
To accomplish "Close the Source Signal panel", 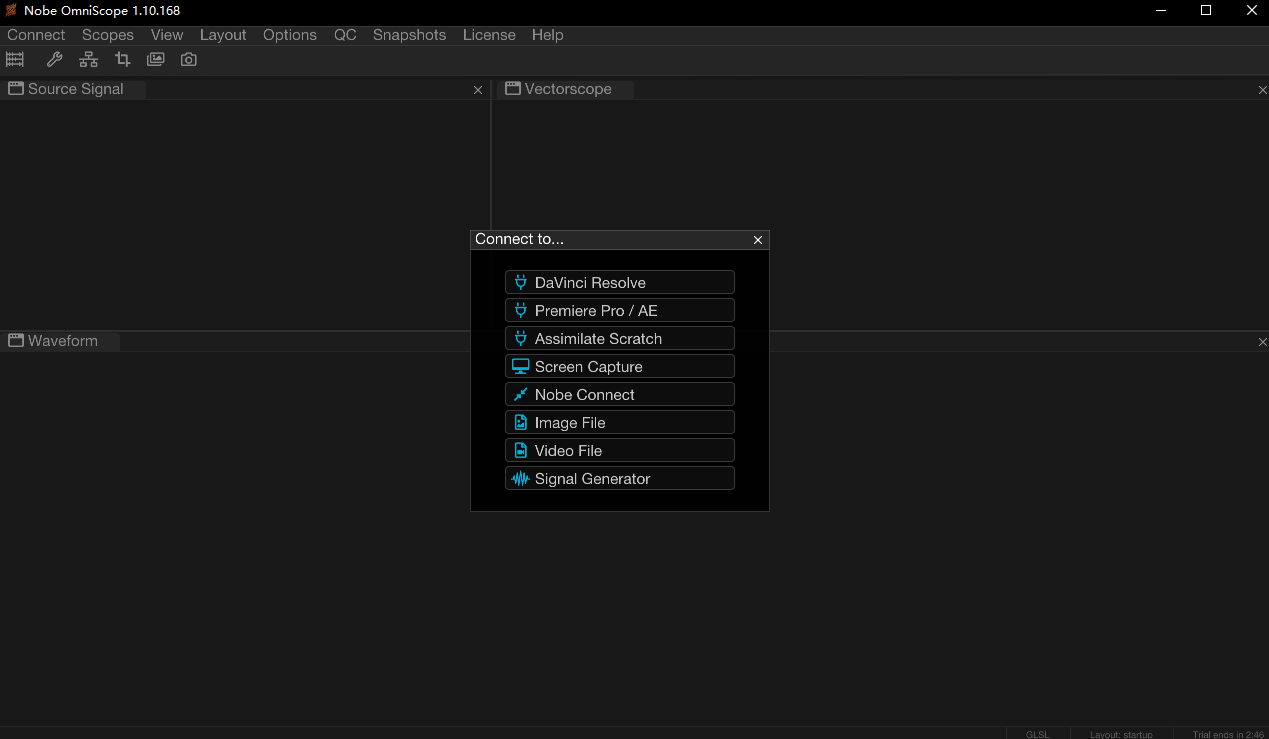I will (478, 90).
